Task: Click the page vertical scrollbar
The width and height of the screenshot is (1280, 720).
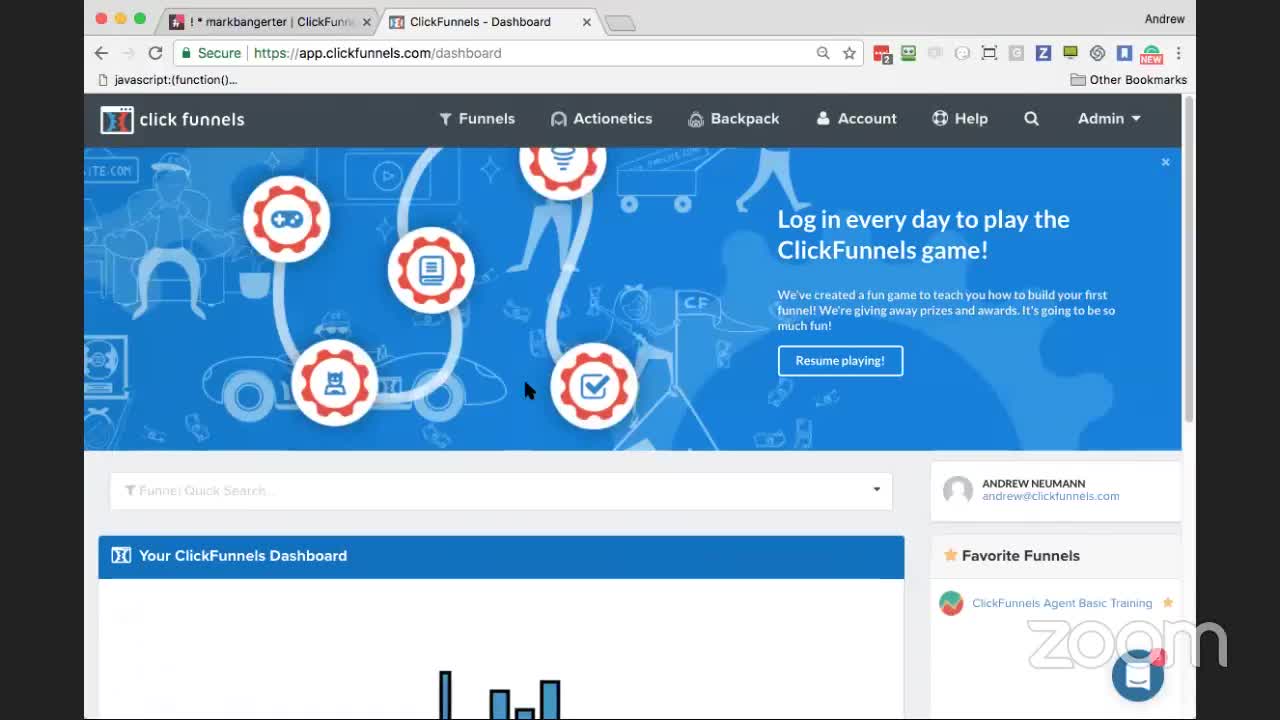Action: (1188, 260)
